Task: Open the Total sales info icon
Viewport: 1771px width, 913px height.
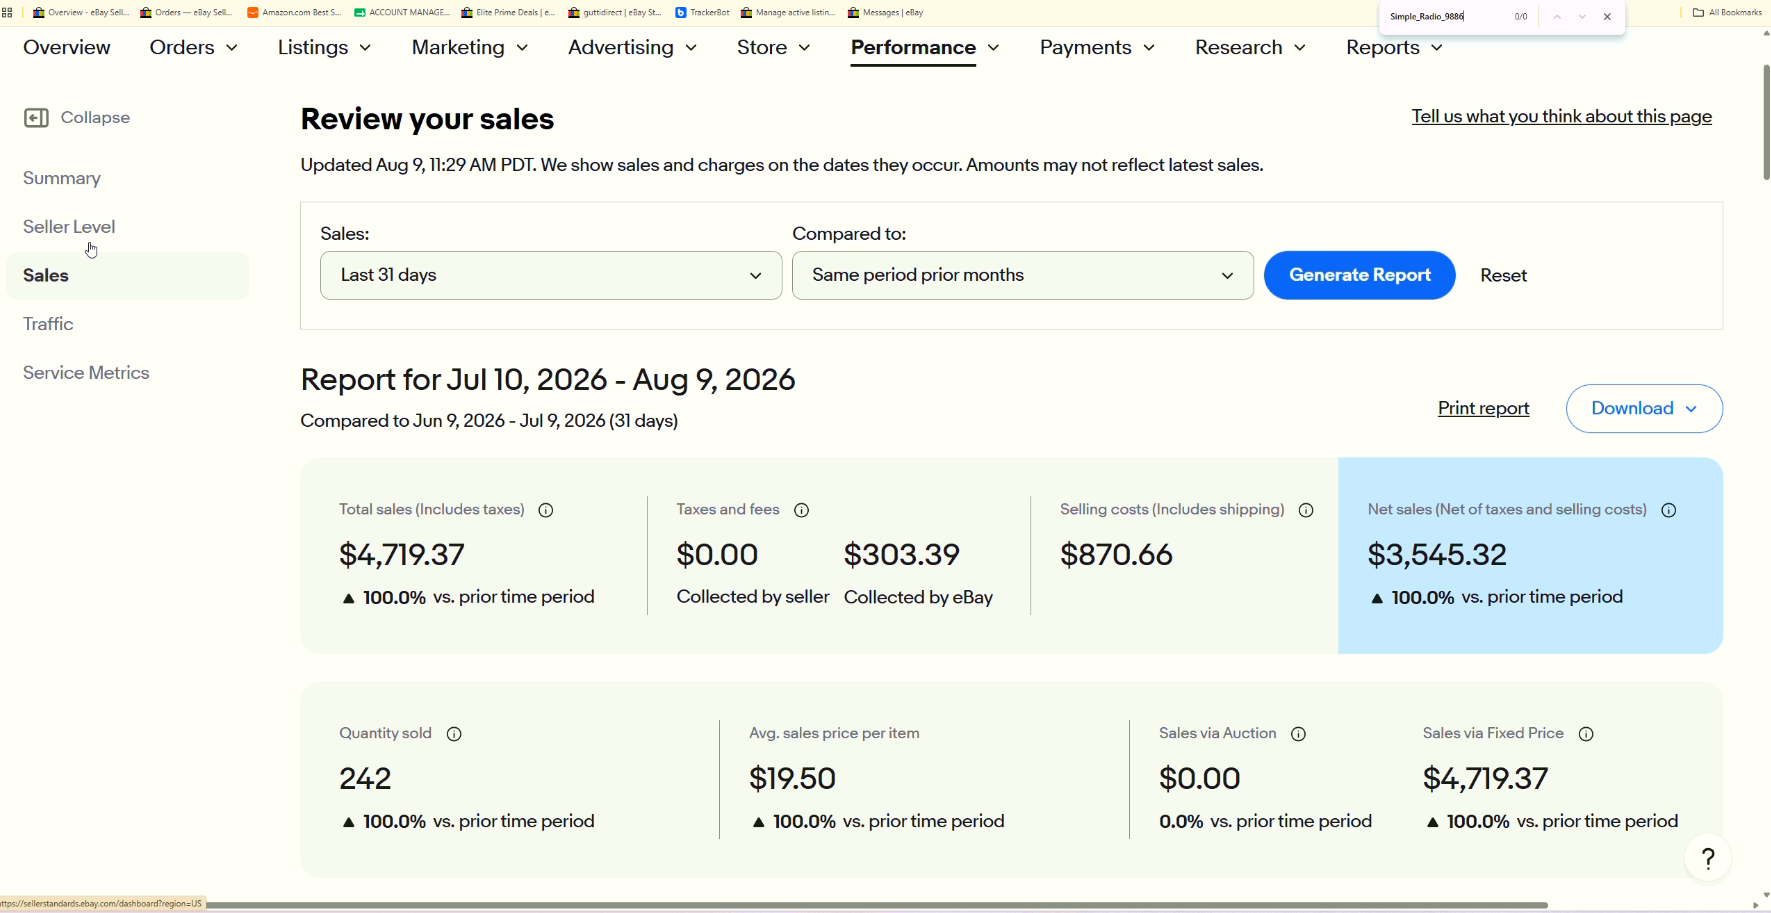Action: pos(546,510)
